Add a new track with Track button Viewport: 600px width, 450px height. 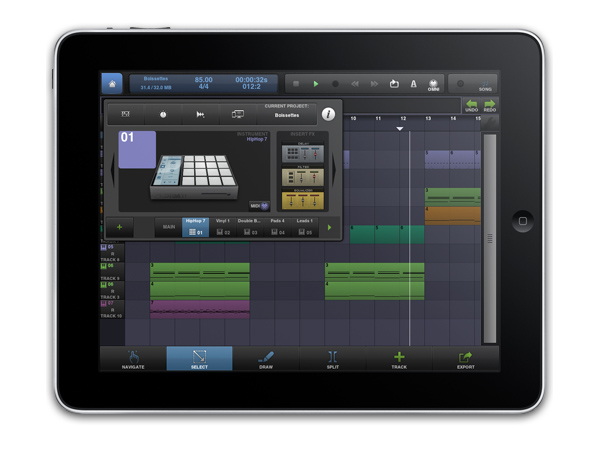pos(399,359)
